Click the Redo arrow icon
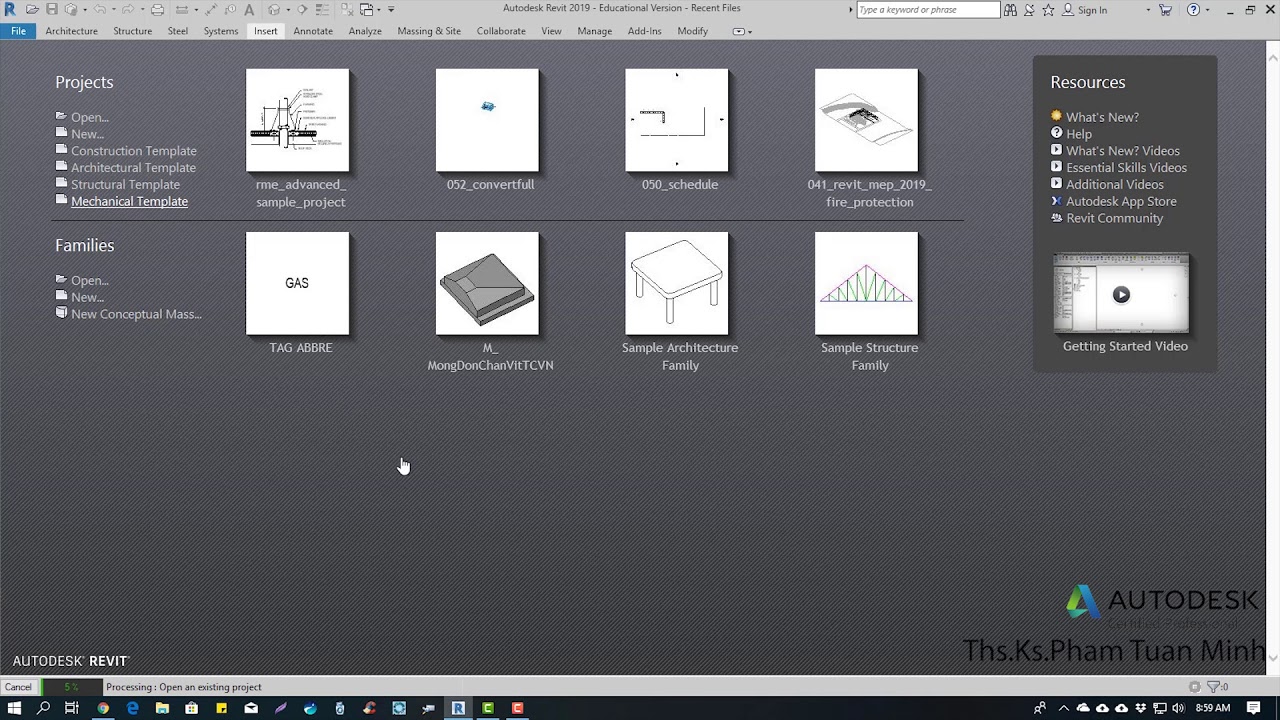Viewport: 1280px width, 720px height. click(128, 10)
